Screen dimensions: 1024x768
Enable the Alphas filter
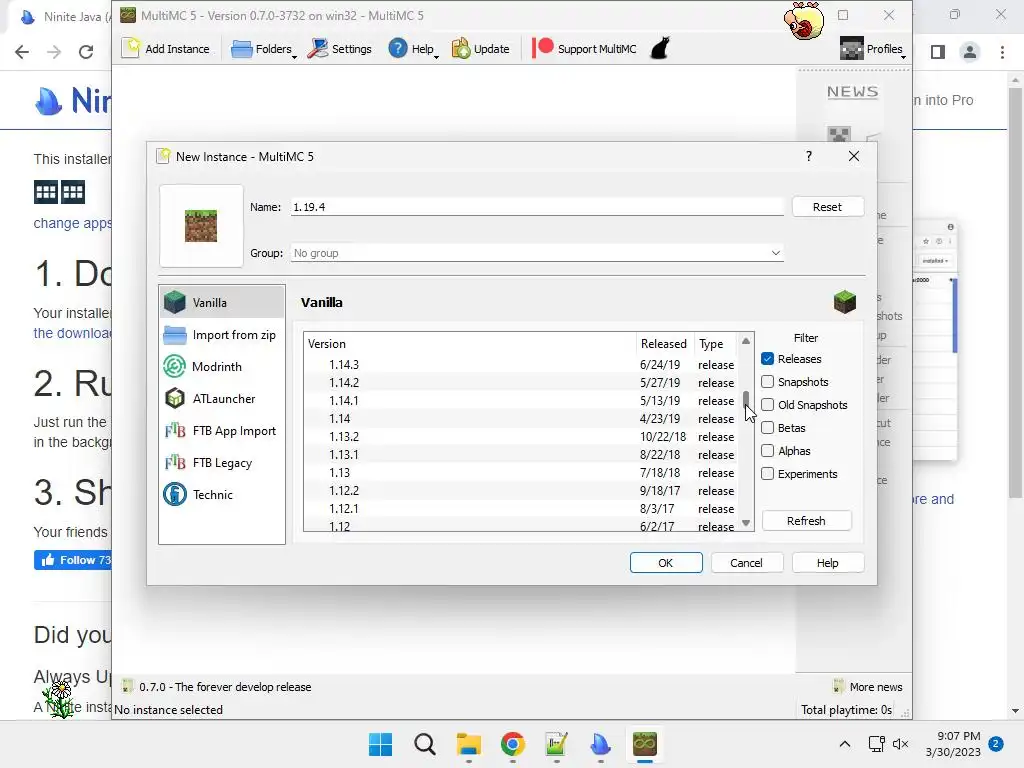pos(768,451)
